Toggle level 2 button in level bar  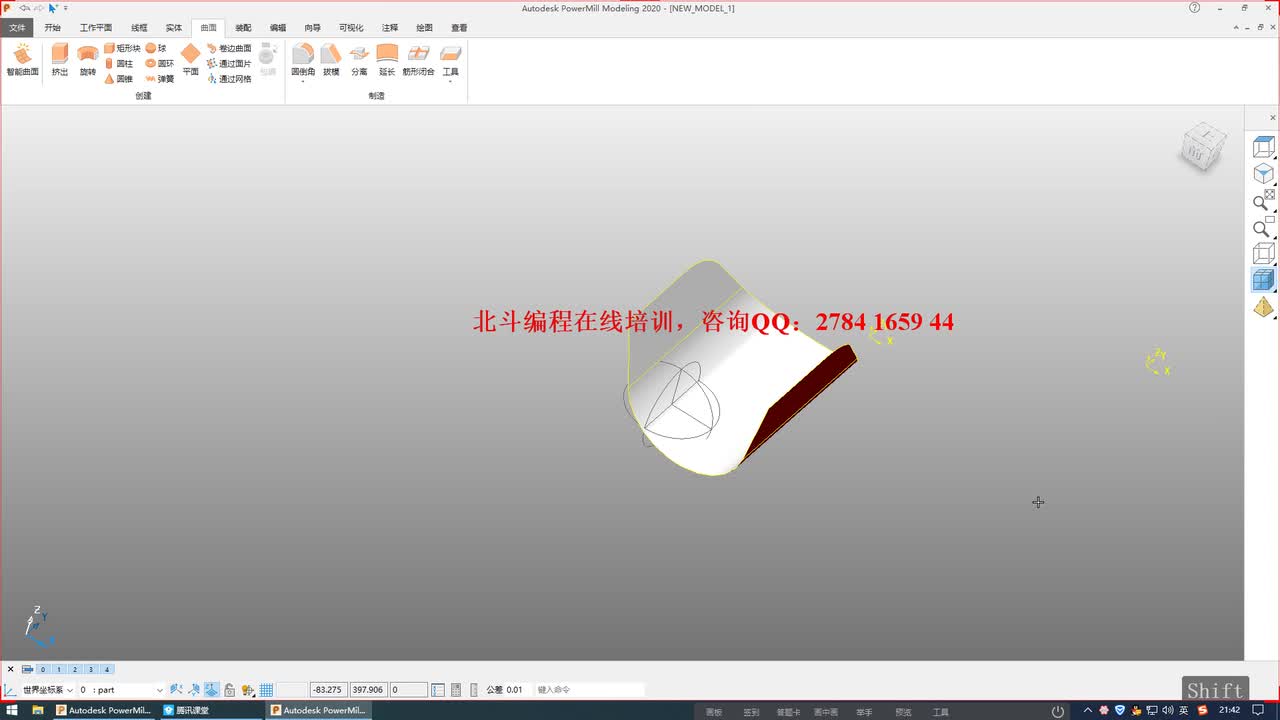point(75,670)
